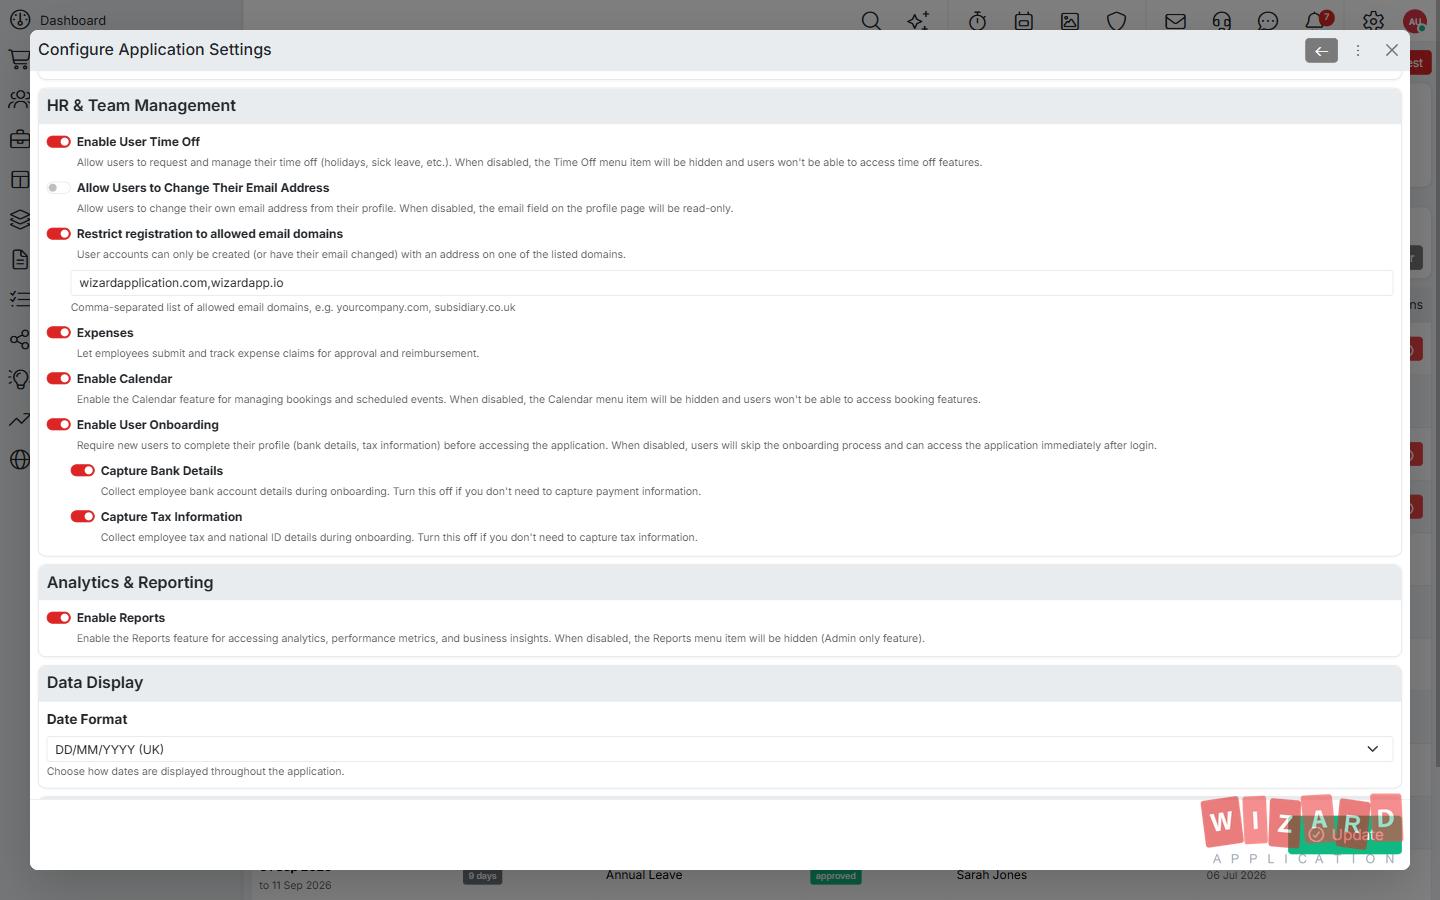Open the AI sparkle icon in top bar
The image size is (1440, 900).
coord(918,21)
